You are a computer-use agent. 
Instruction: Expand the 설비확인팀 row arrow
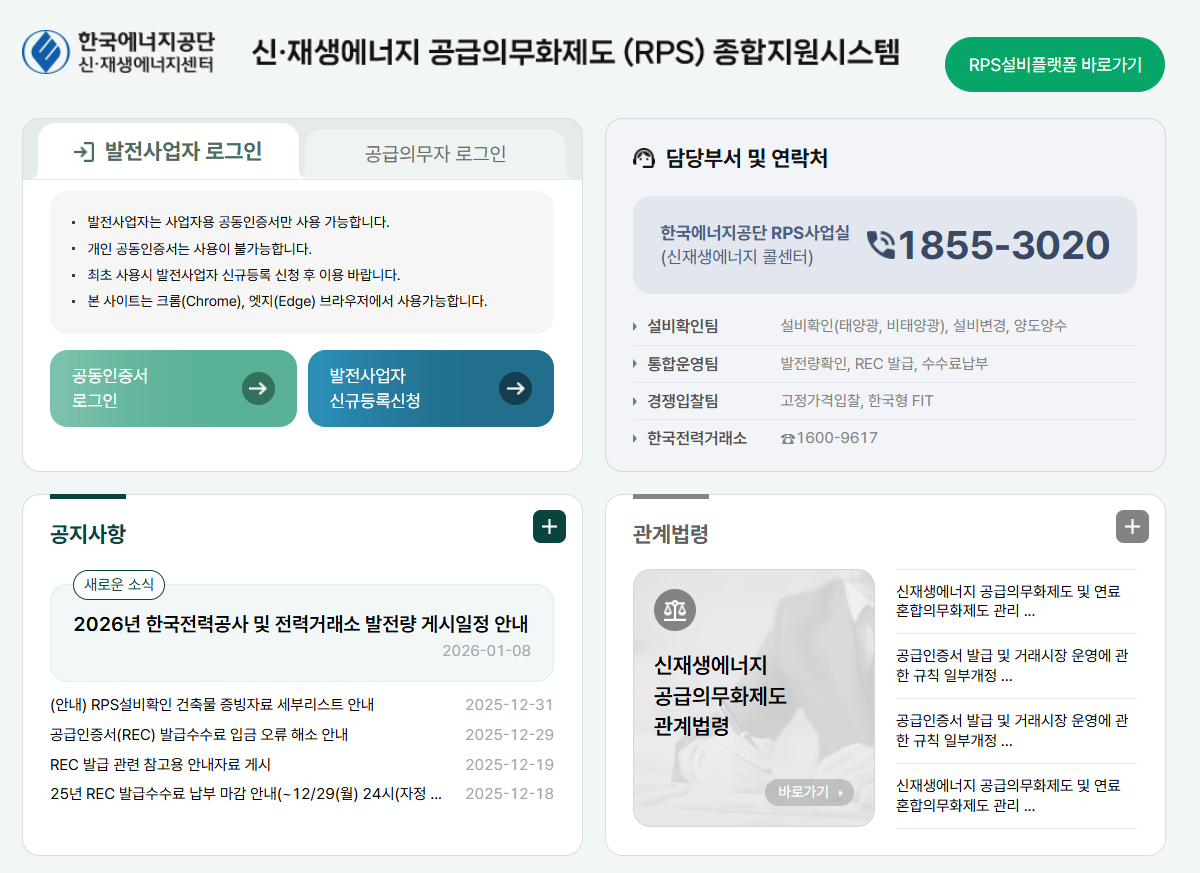point(635,327)
